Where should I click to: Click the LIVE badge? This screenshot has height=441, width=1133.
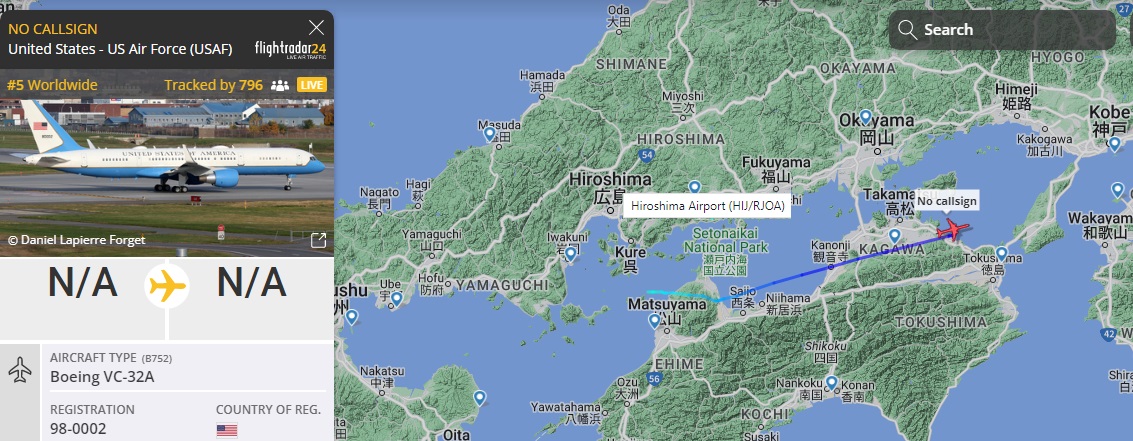coord(311,85)
